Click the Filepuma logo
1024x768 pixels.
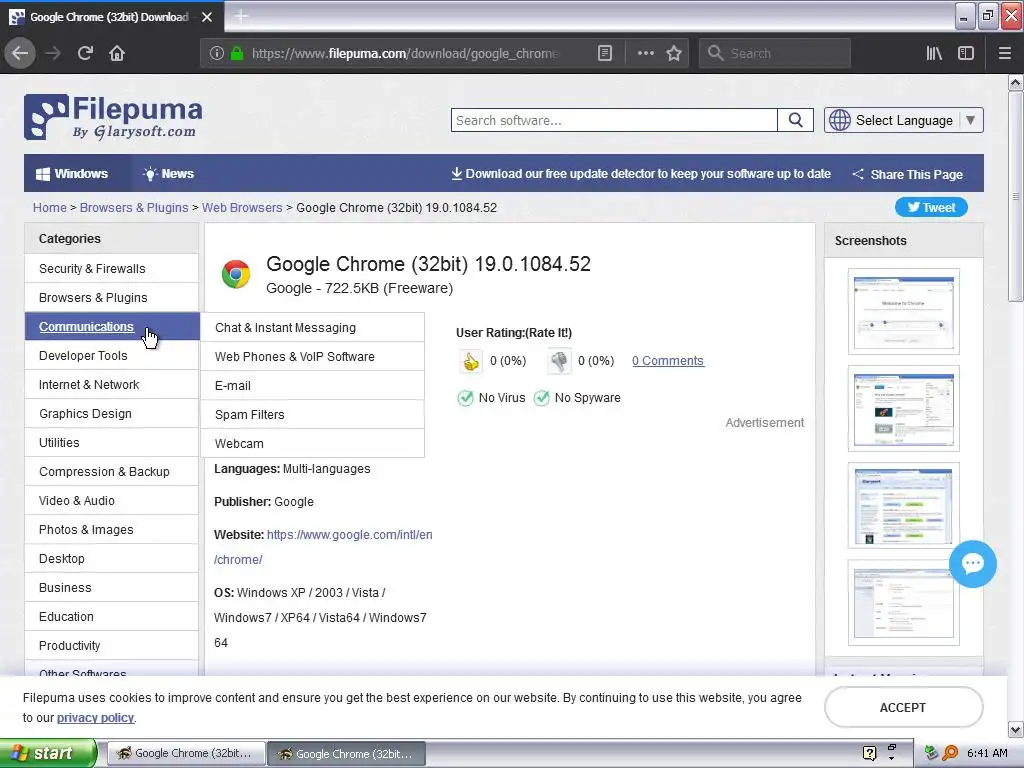click(x=113, y=118)
